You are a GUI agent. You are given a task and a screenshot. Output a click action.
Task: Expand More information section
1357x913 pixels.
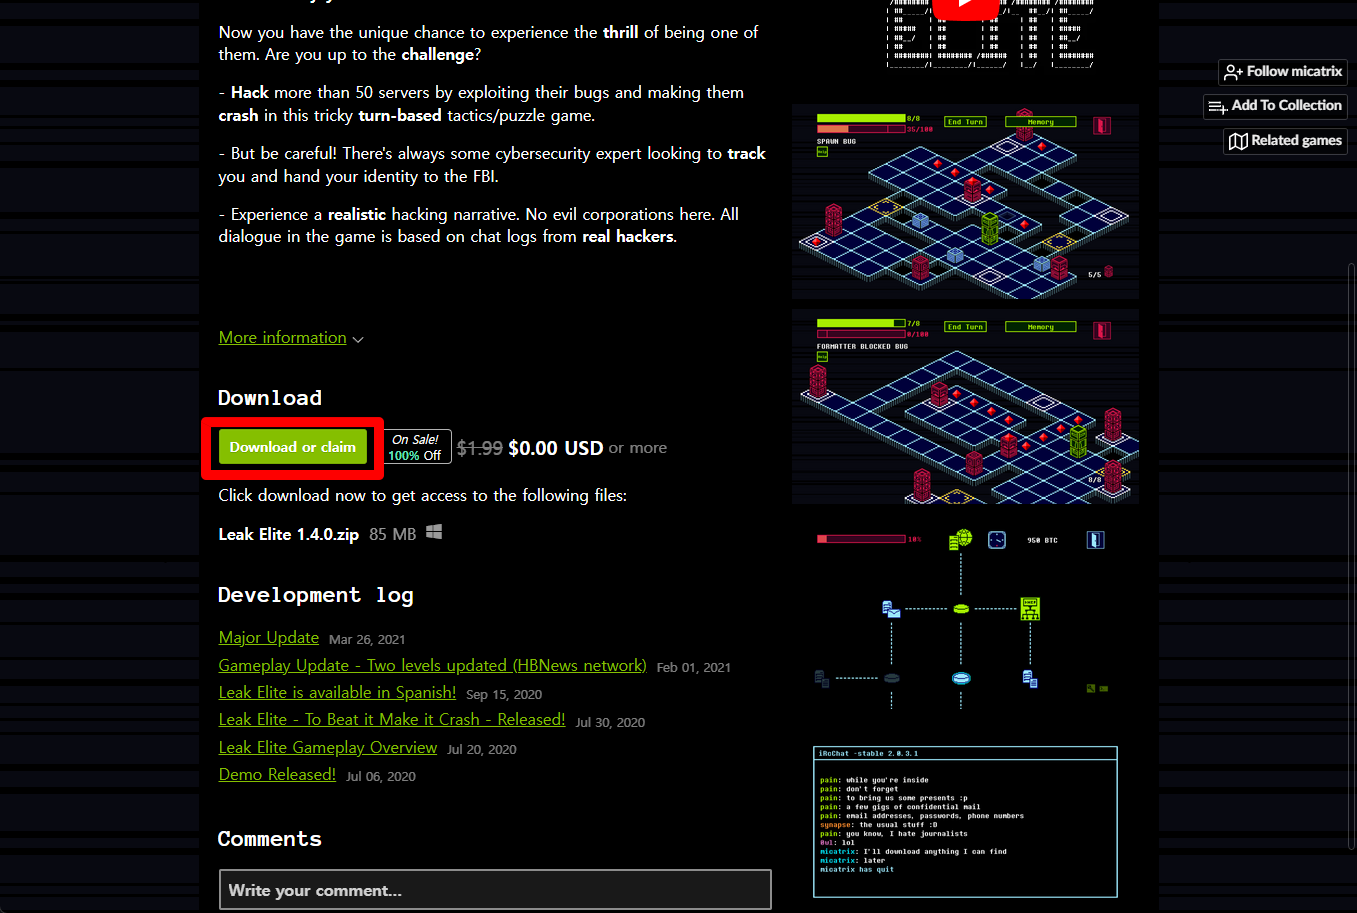(283, 338)
